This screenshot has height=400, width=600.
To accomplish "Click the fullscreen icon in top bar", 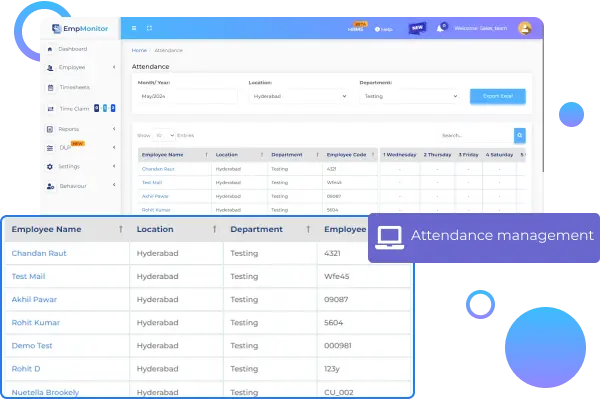I will tap(149, 28).
